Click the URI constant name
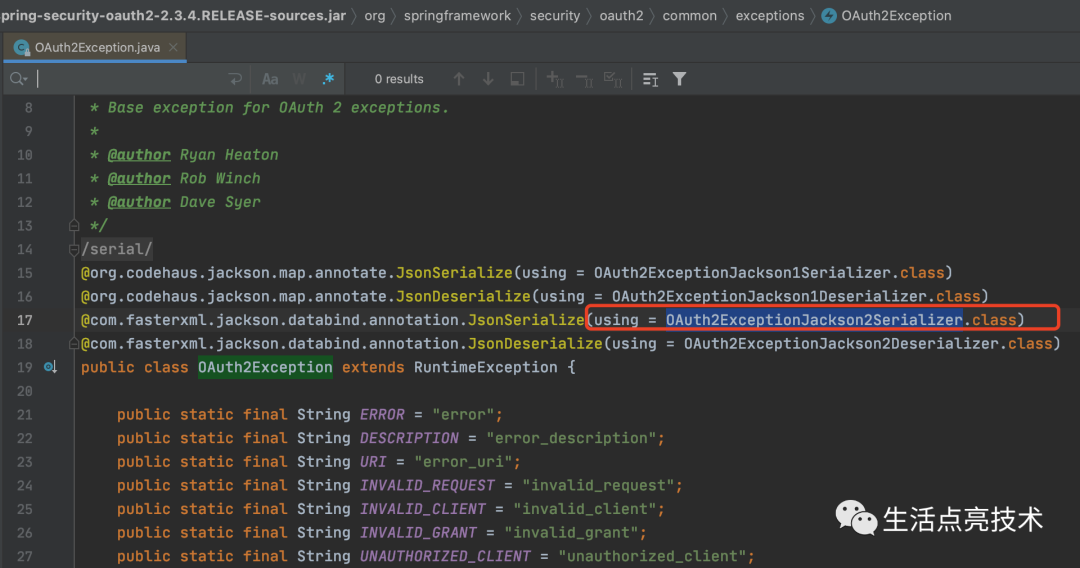Image resolution: width=1080 pixels, height=568 pixels. pos(373,461)
